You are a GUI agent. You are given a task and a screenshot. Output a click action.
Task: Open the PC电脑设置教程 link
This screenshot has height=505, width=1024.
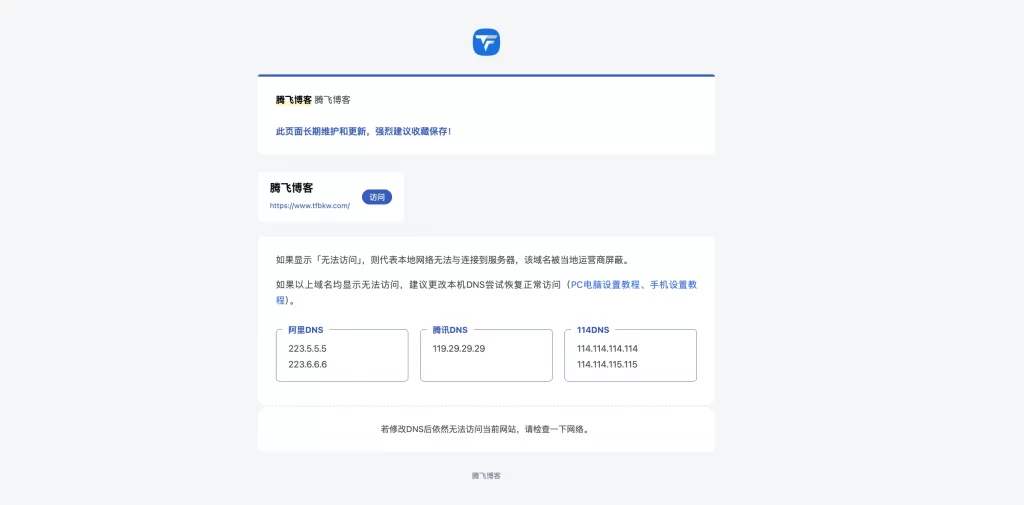click(605, 285)
